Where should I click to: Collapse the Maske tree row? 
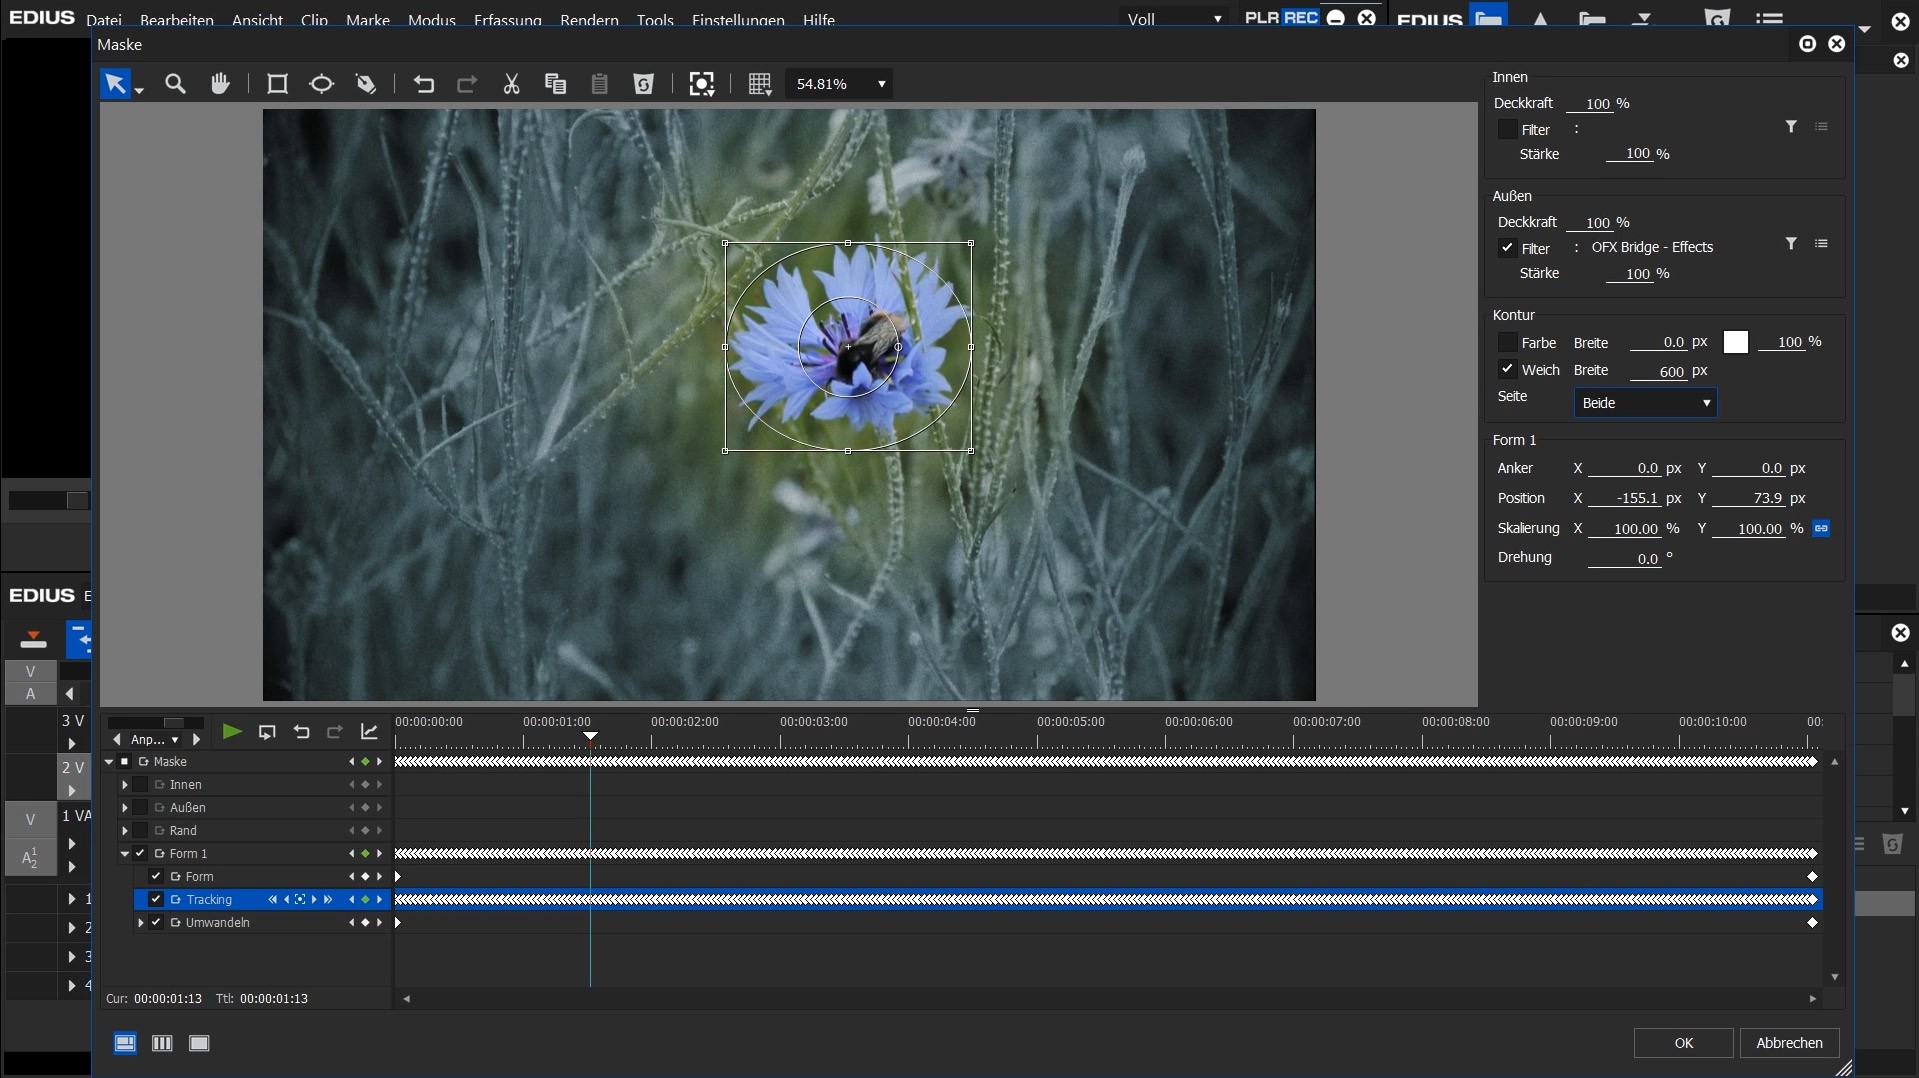tap(109, 762)
